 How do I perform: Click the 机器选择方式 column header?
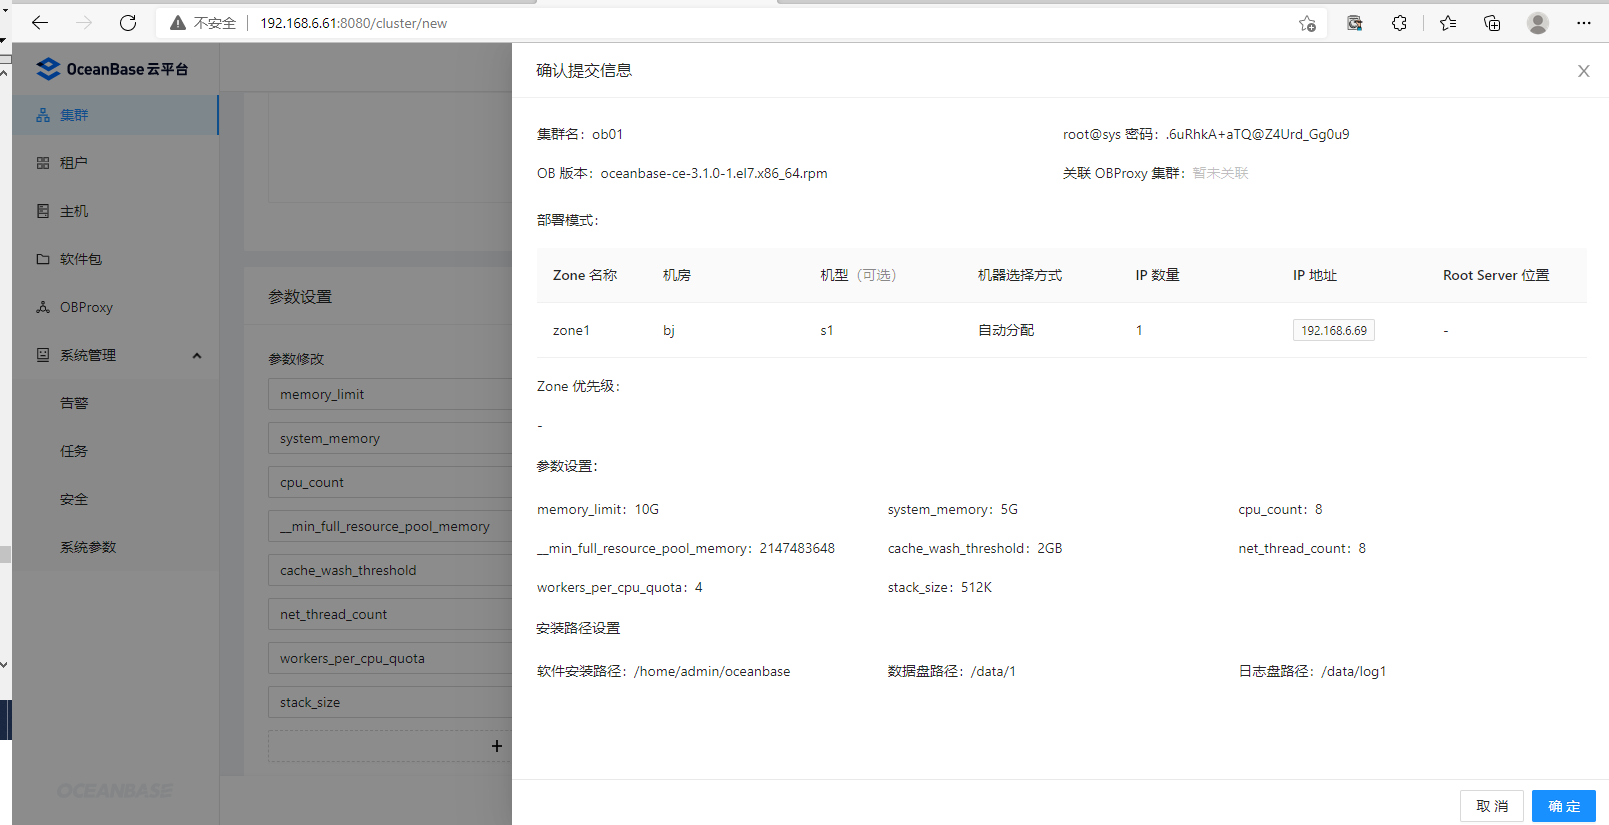tap(1020, 275)
